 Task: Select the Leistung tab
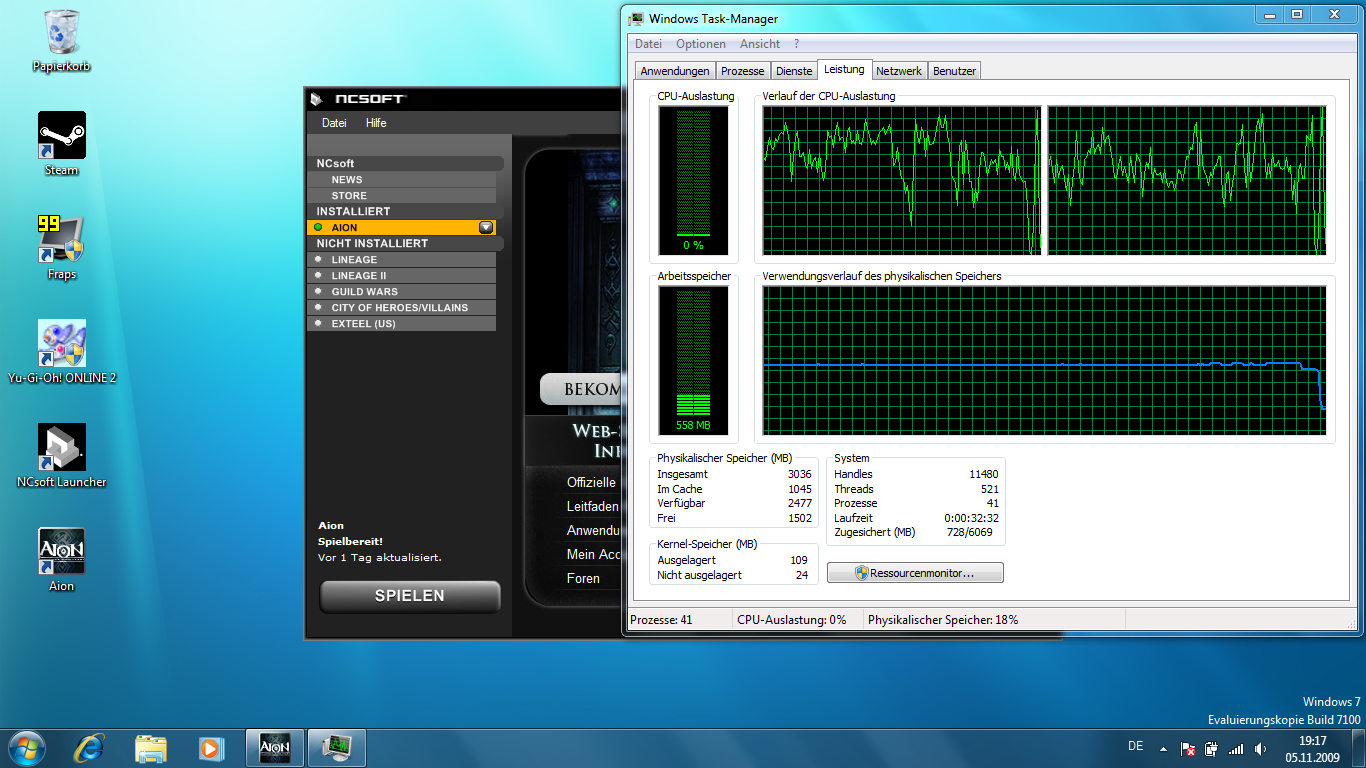pyautogui.click(x=845, y=69)
